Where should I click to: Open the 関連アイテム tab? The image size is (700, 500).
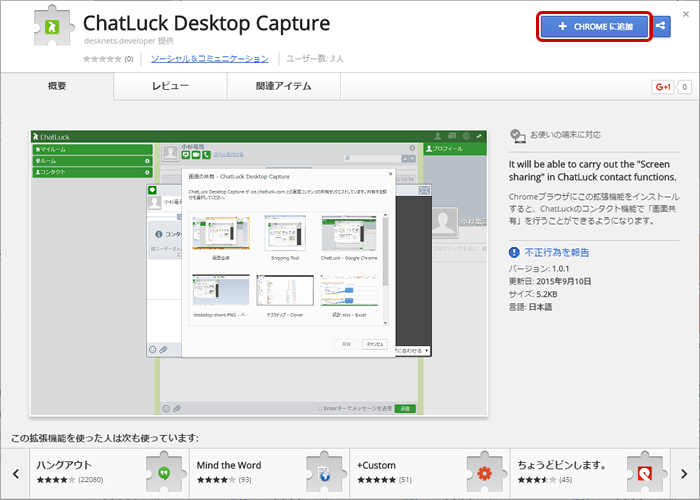point(283,86)
